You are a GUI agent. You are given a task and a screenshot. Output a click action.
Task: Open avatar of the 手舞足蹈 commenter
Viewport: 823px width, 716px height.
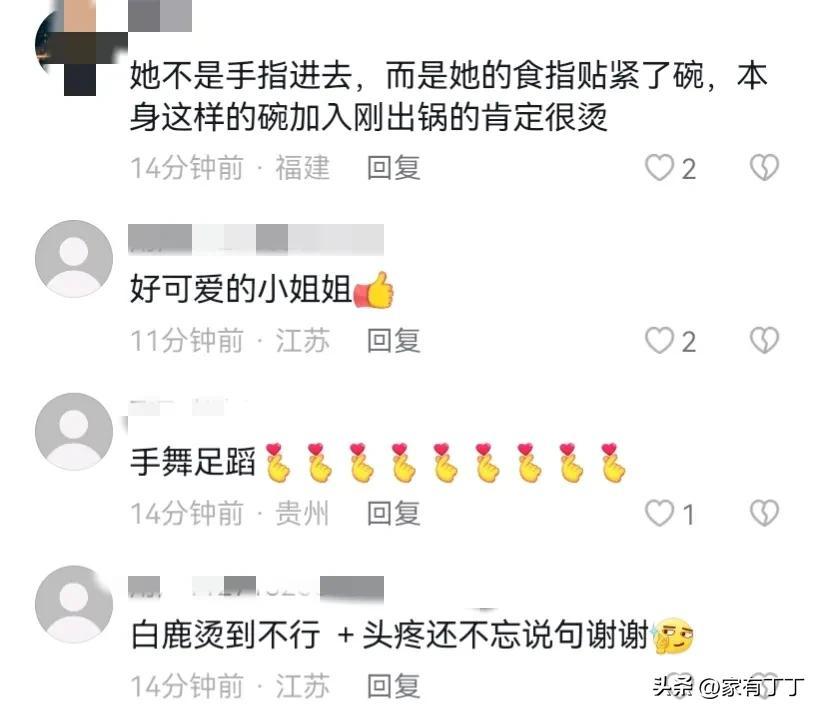coord(74,431)
